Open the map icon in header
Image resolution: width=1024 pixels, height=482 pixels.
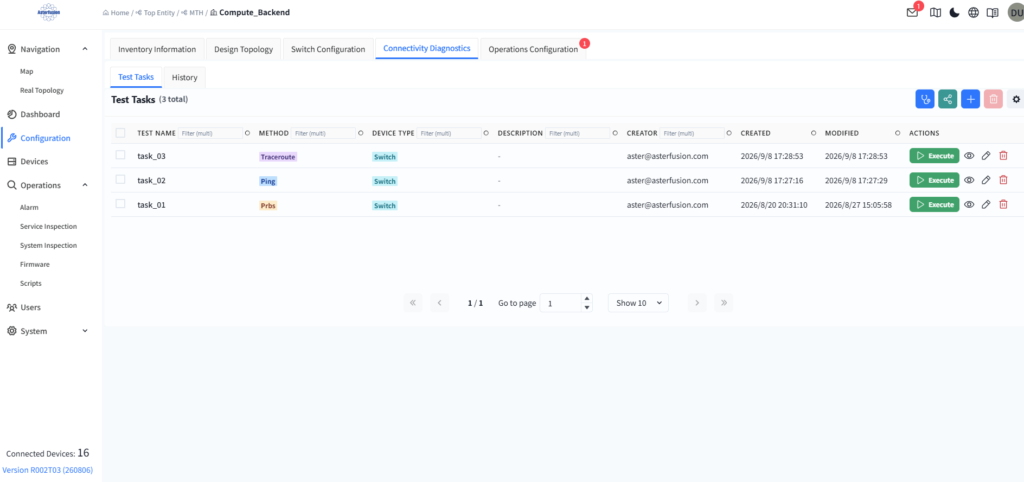tap(935, 12)
